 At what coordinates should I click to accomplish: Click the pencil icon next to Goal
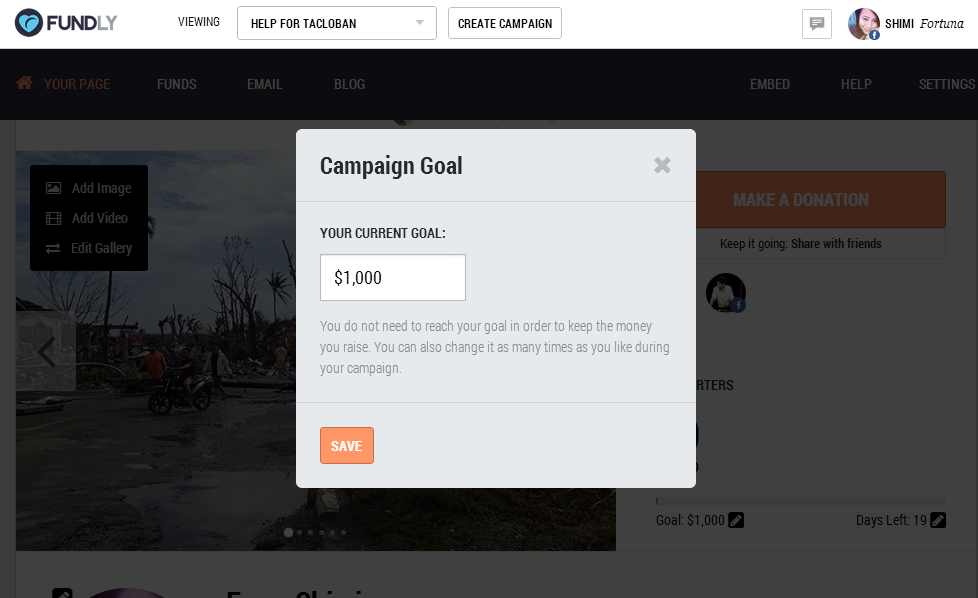click(x=736, y=520)
